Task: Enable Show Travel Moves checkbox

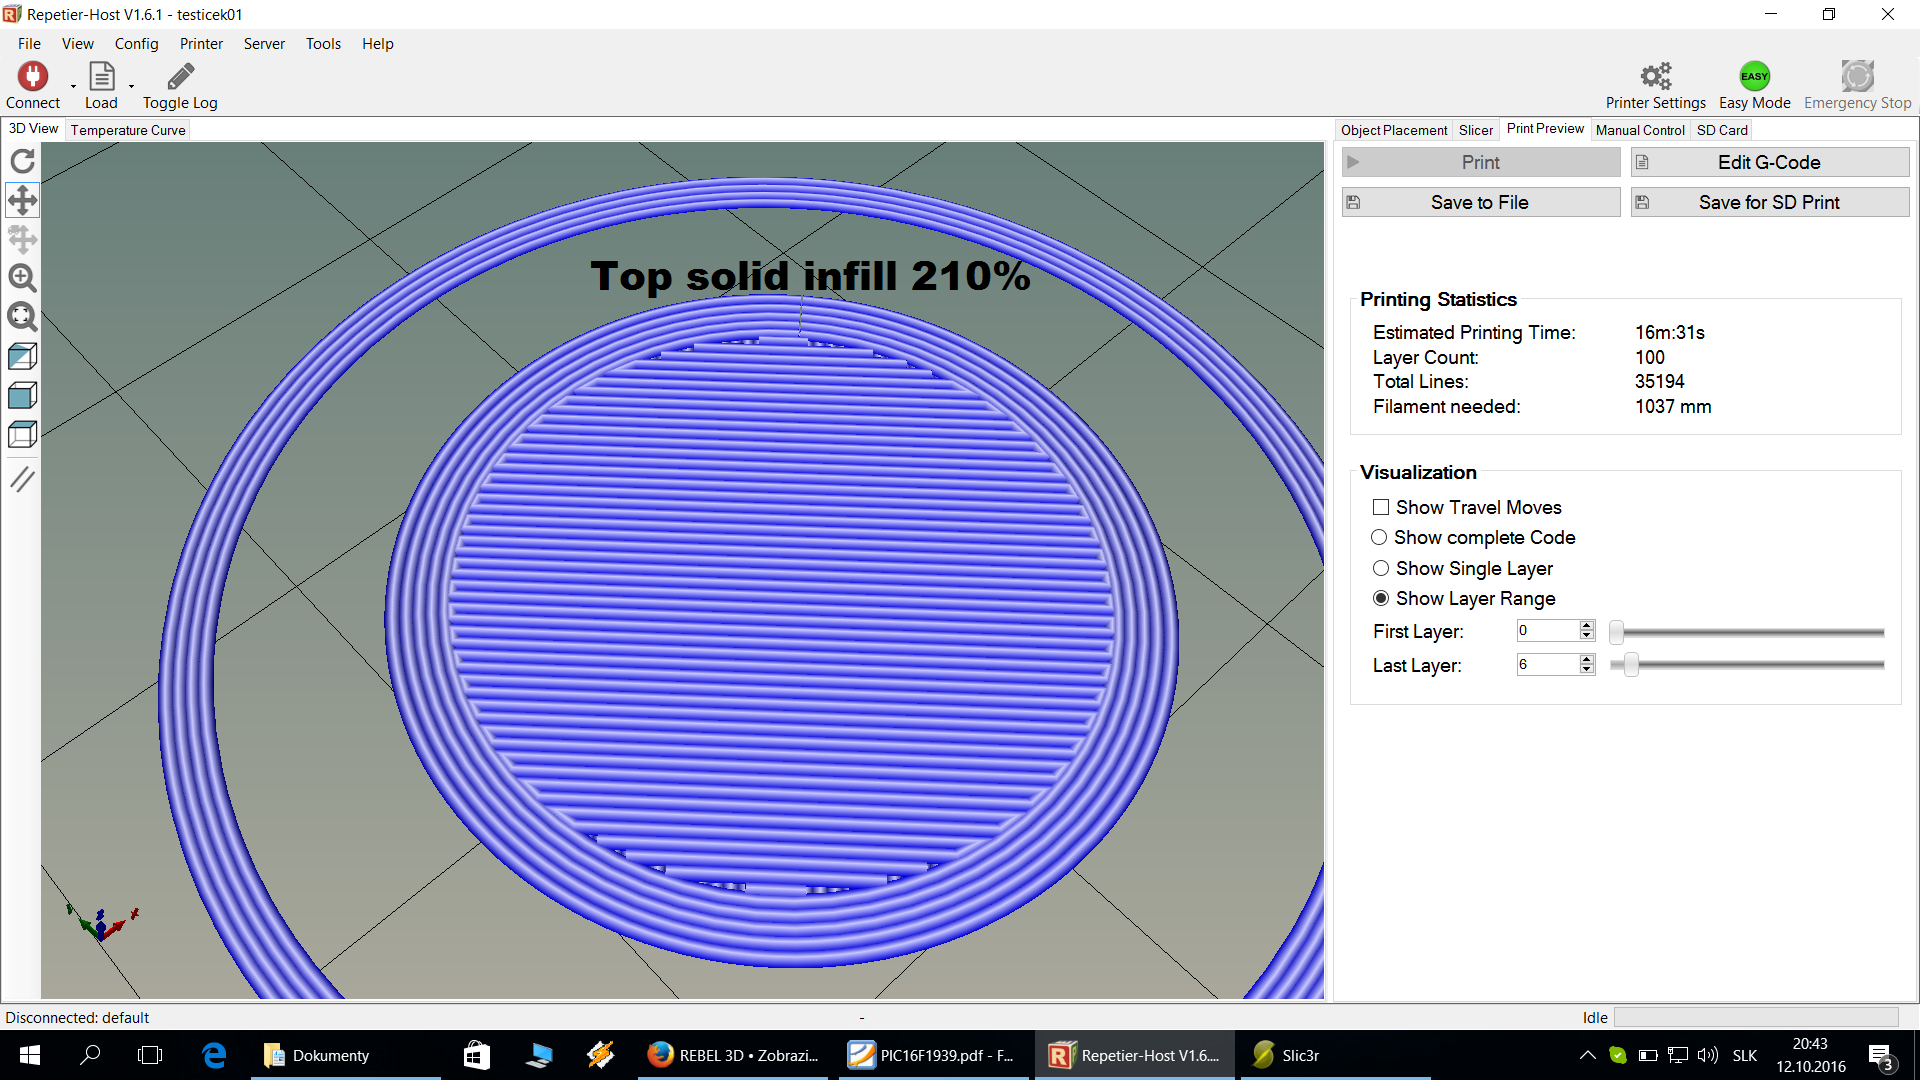Action: coord(1381,507)
